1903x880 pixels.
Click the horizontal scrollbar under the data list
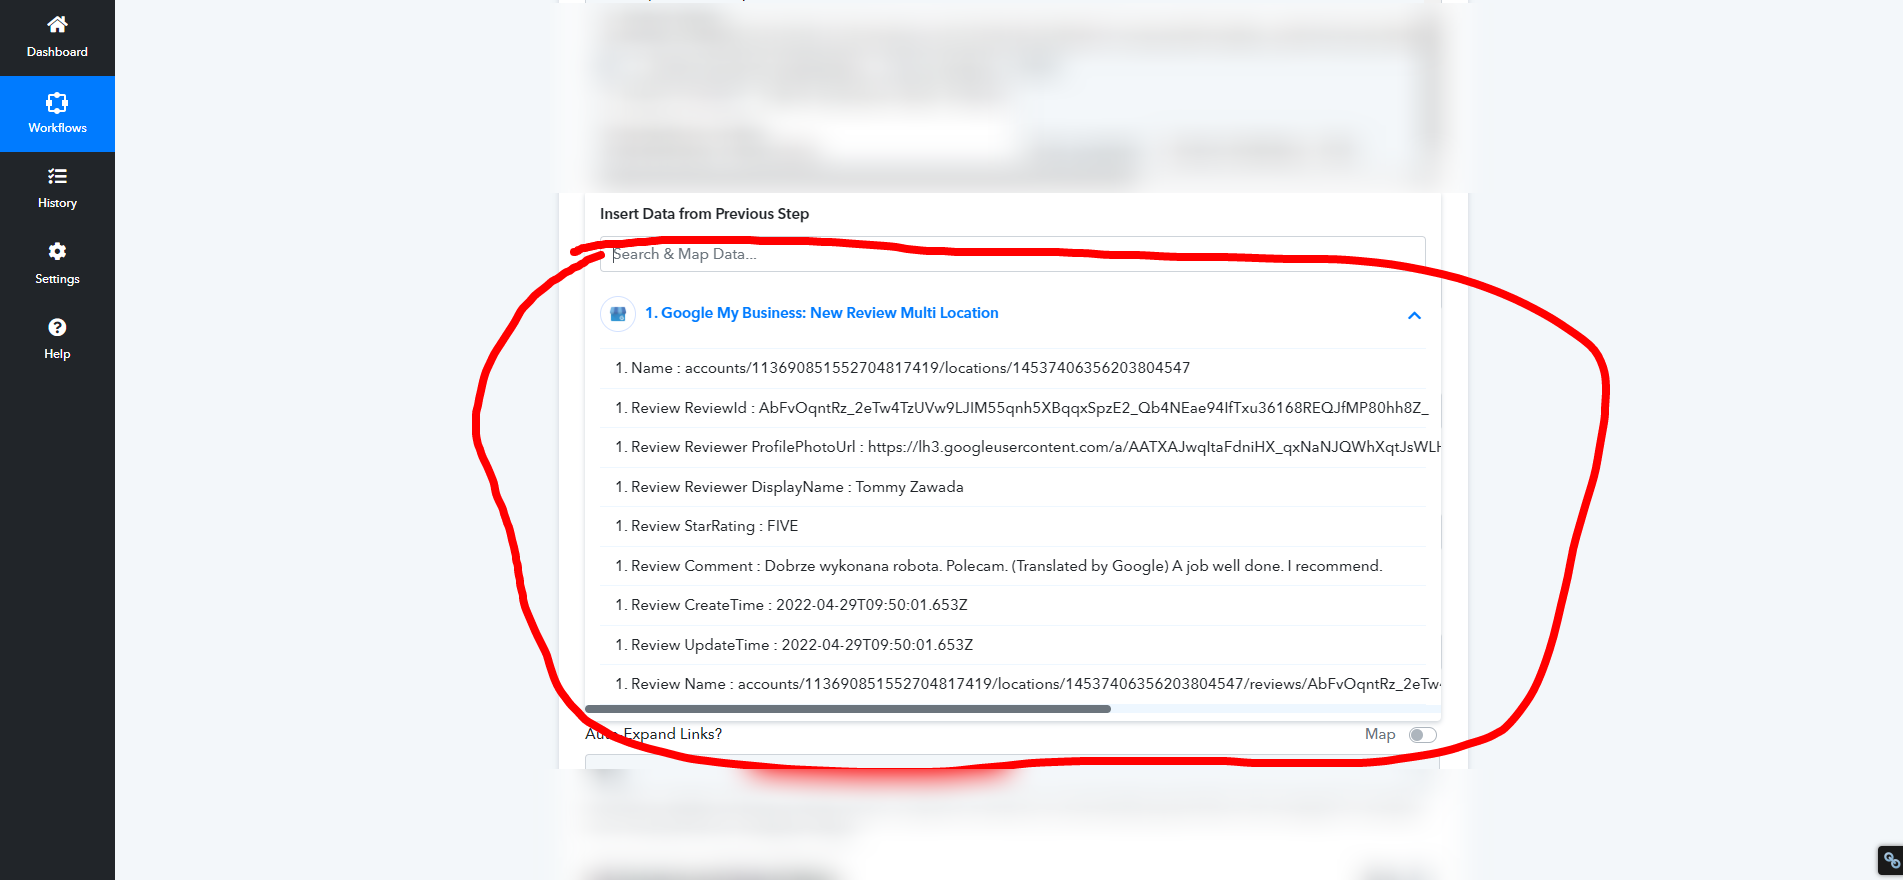click(847, 709)
